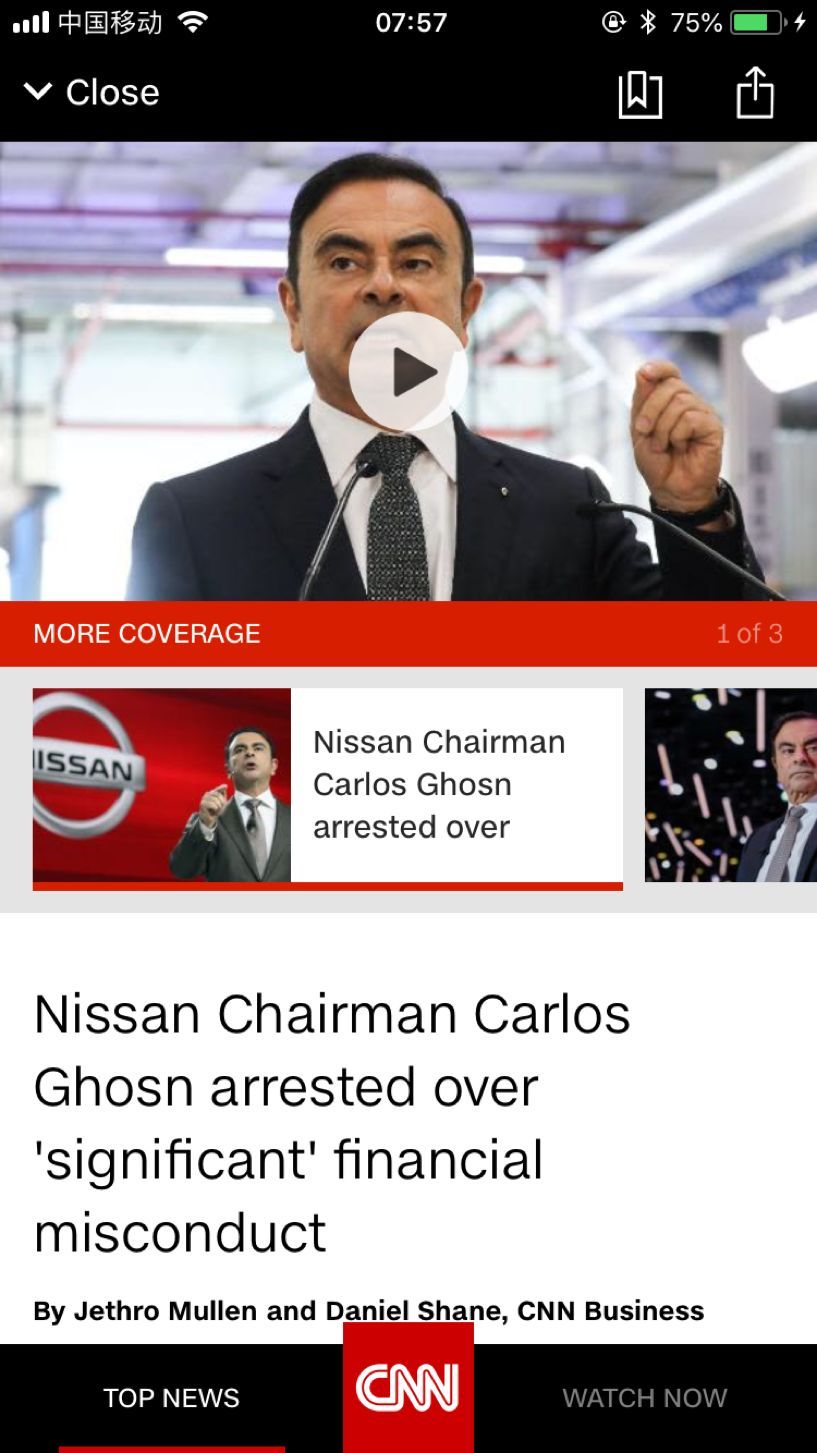Tap the cellular signal bars icon
The width and height of the screenshot is (817, 1453).
click(31, 22)
